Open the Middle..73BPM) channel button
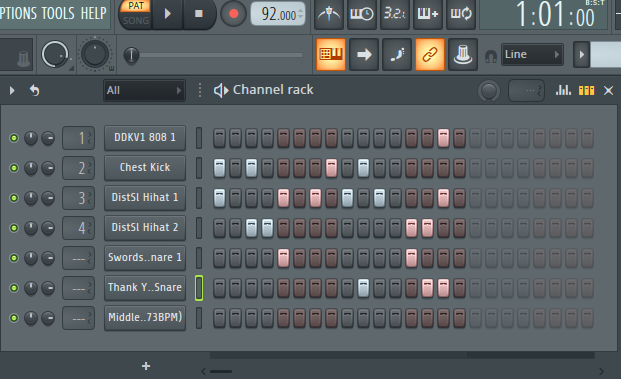Image resolution: width=621 pixels, height=379 pixels. [145, 318]
